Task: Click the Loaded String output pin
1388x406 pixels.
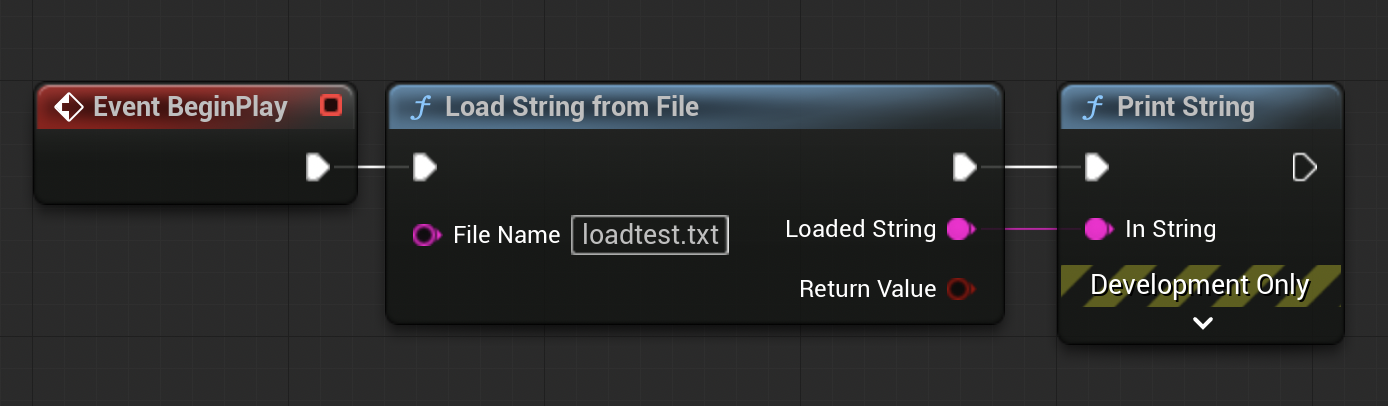Action: click(961, 229)
